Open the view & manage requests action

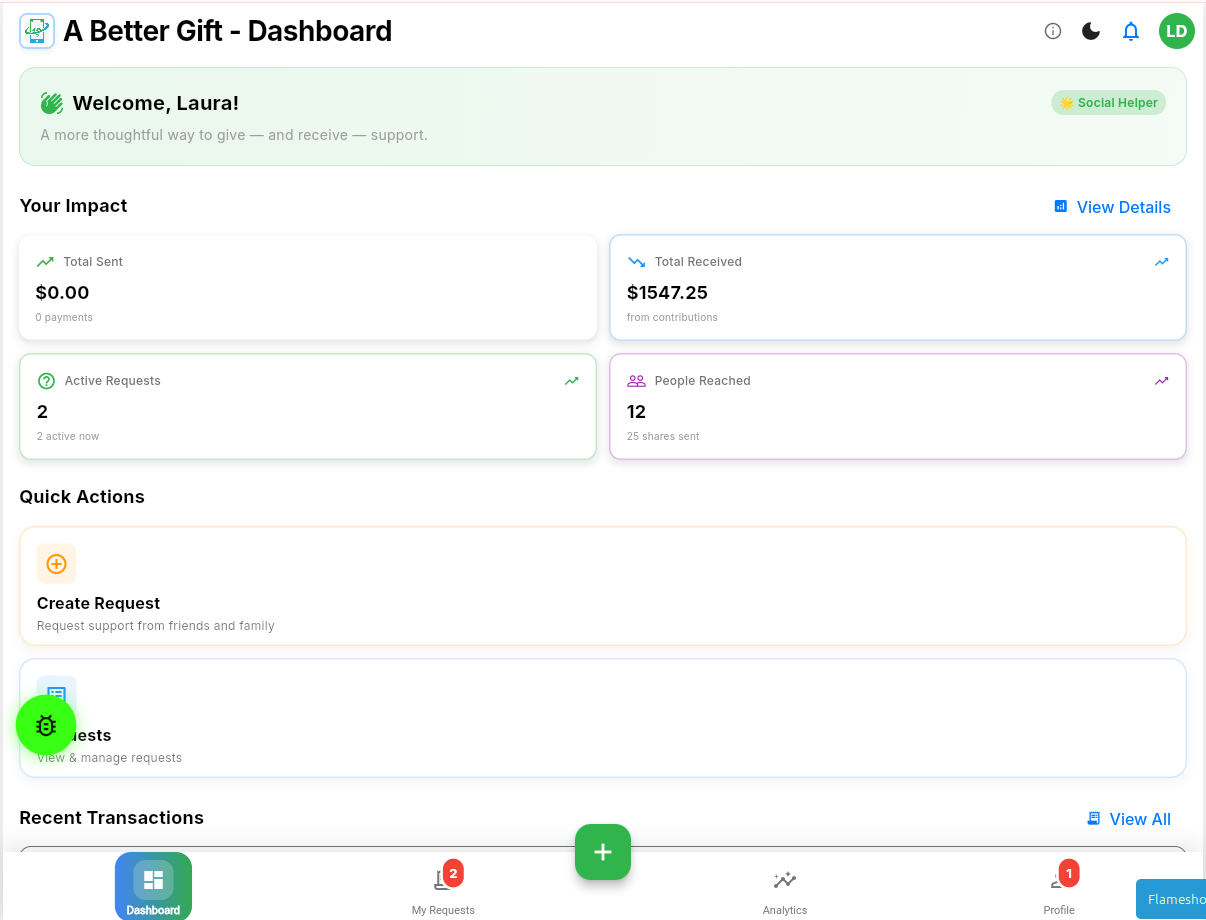pyautogui.click(x=603, y=718)
